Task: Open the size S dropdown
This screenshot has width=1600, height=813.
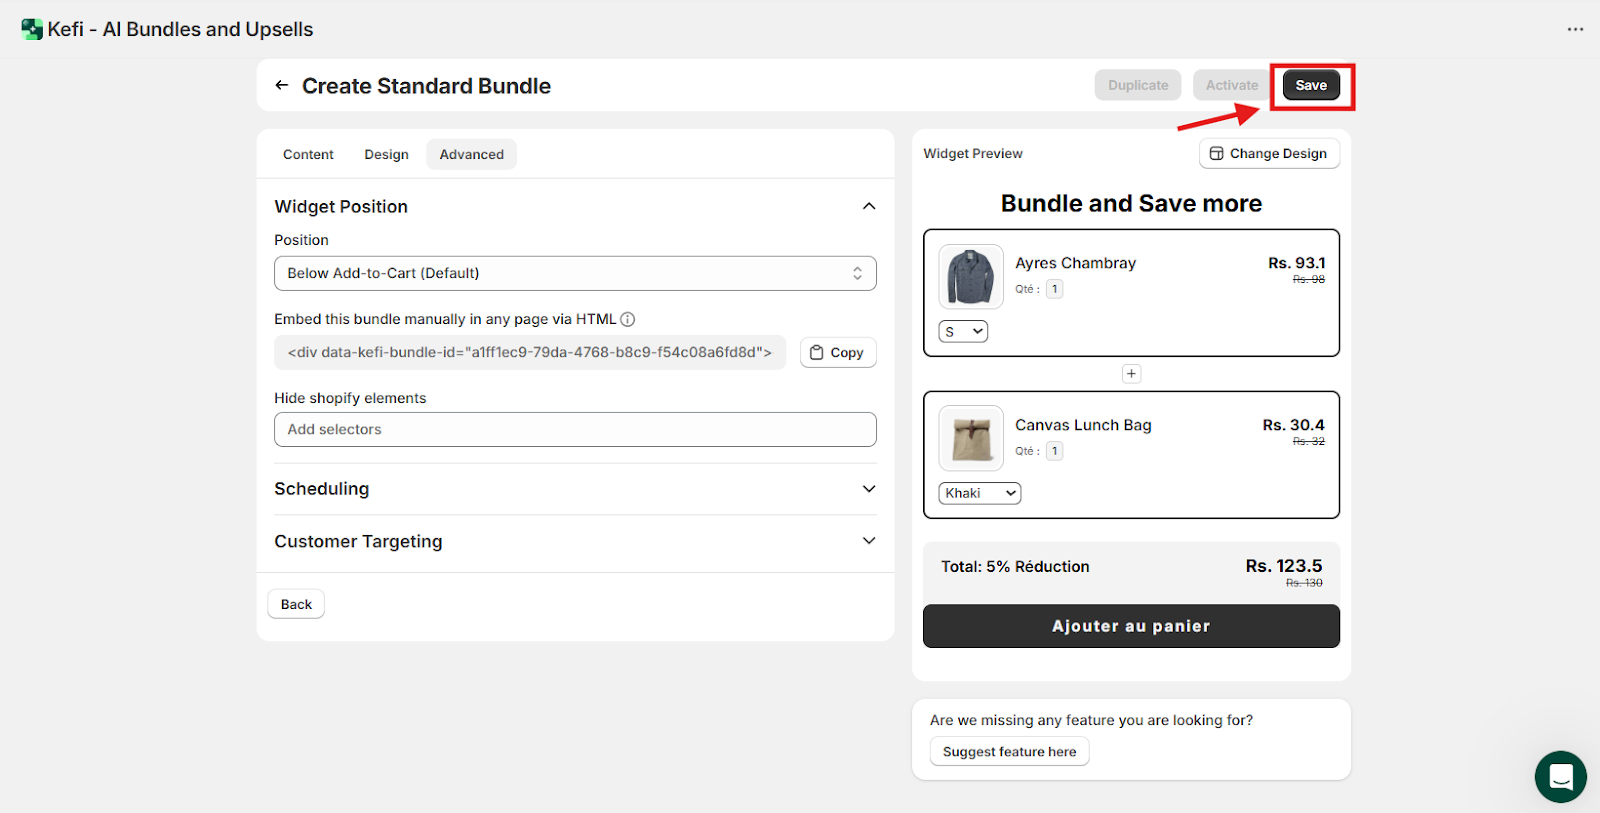Action: [963, 331]
